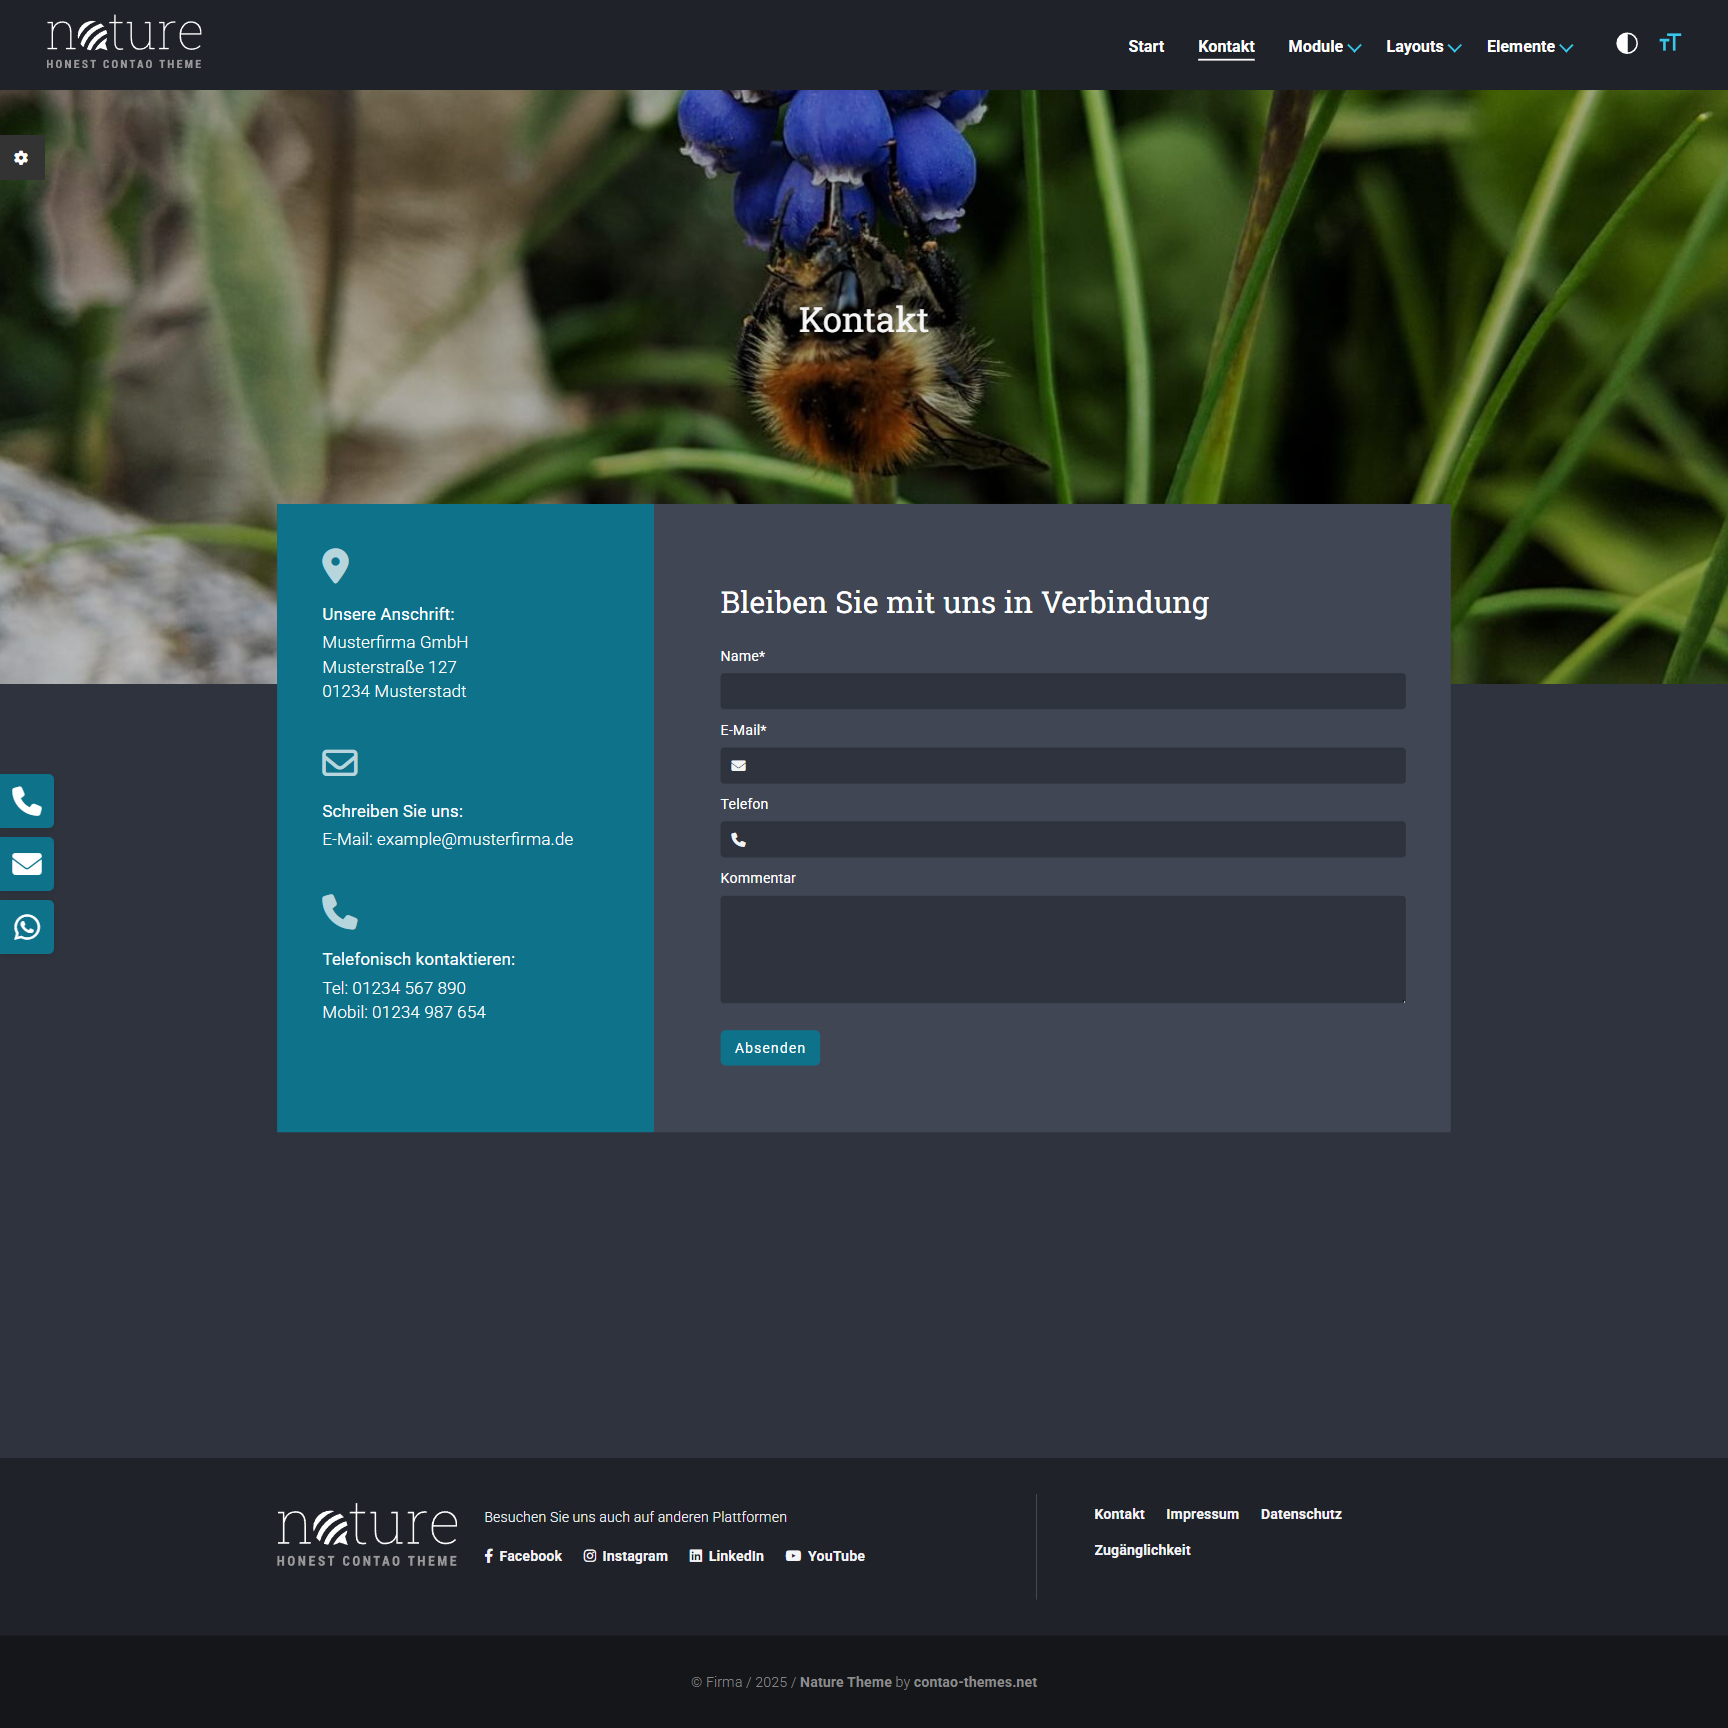Image resolution: width=1728 pixels, height=1728 pixels.
Task: Open the footer Kontakt link
Action: pyautogui.click(x=1119, y=1514)
